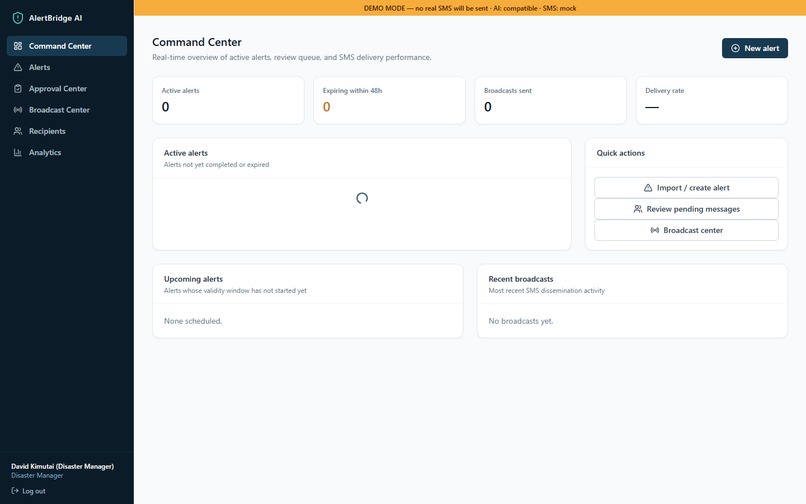Click the radio icon in Broadcast center button
The image size is (806, 504).
(x=655, y=230)
